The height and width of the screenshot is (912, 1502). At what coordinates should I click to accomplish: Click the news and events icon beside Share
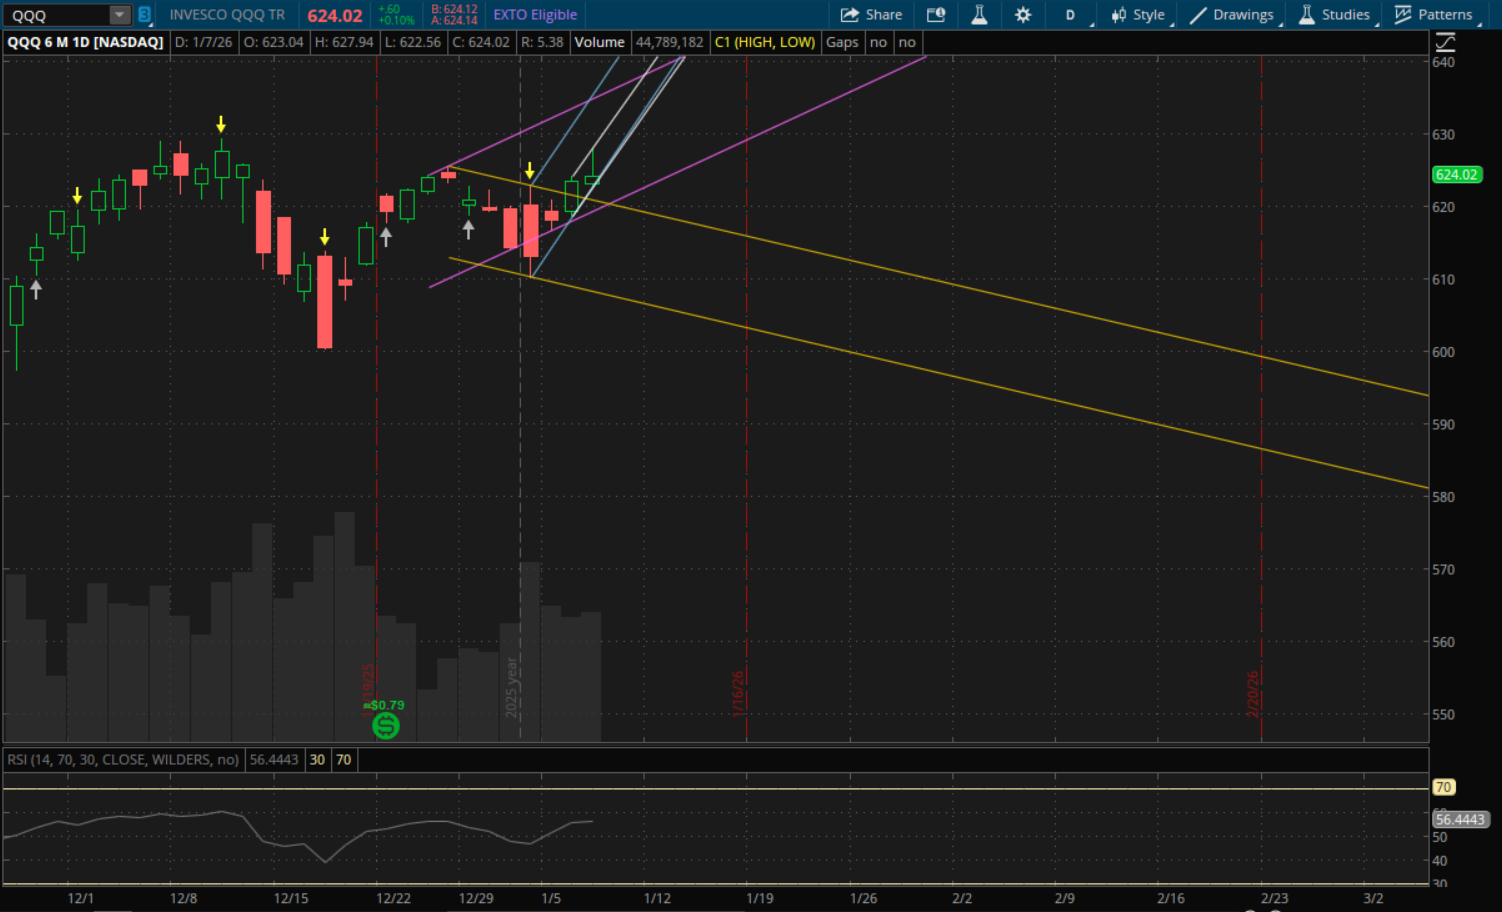[x=936, y=15]
